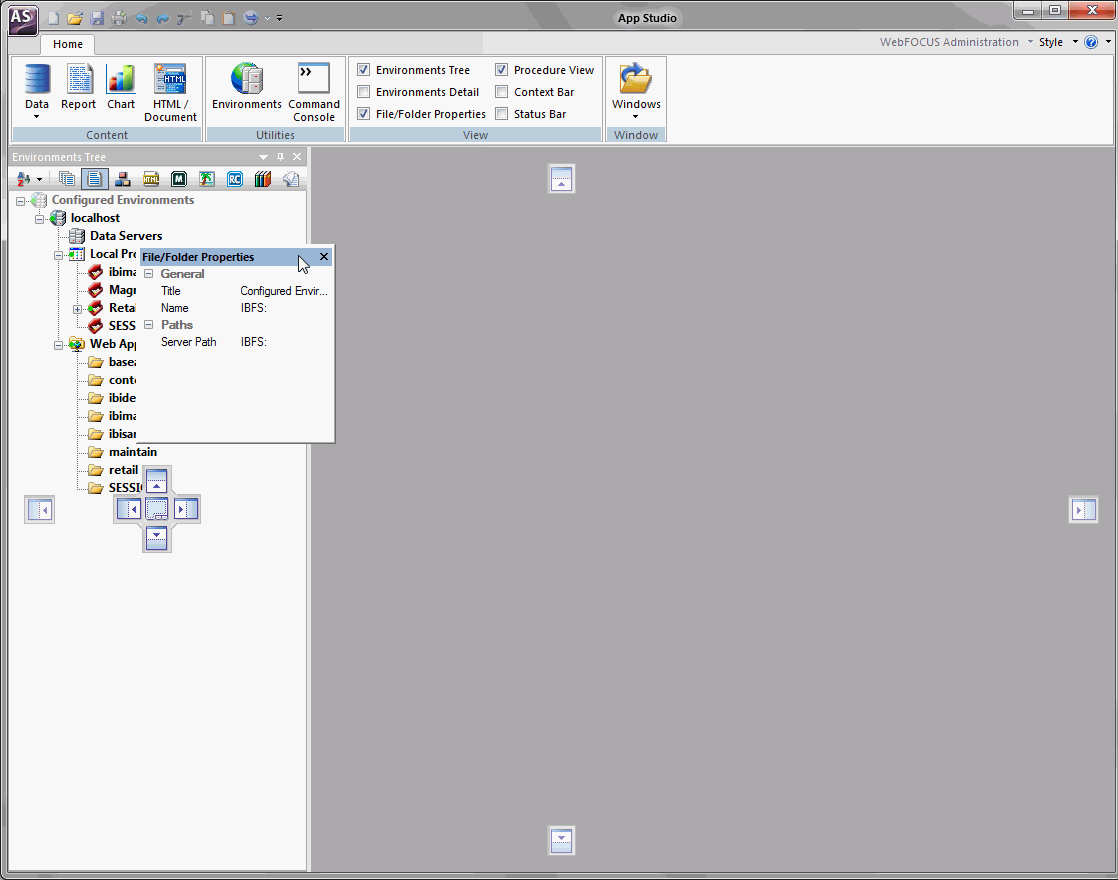This screenshot has width=1118, height=880.
Task: Click the HTML files filter icon
Action: [151, 179]
